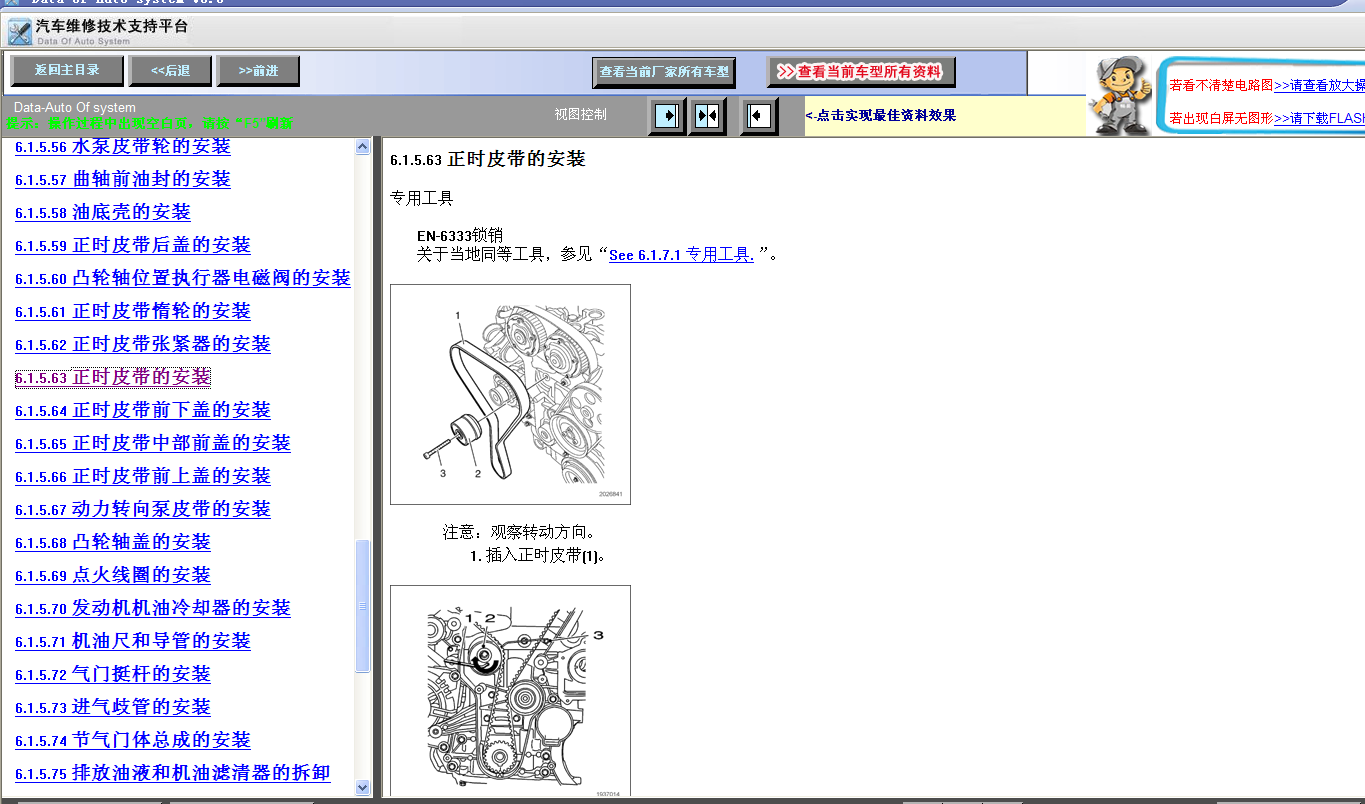Click the sidebar scrollbar down arrow
1365x804 pixels.
(363, 787)
